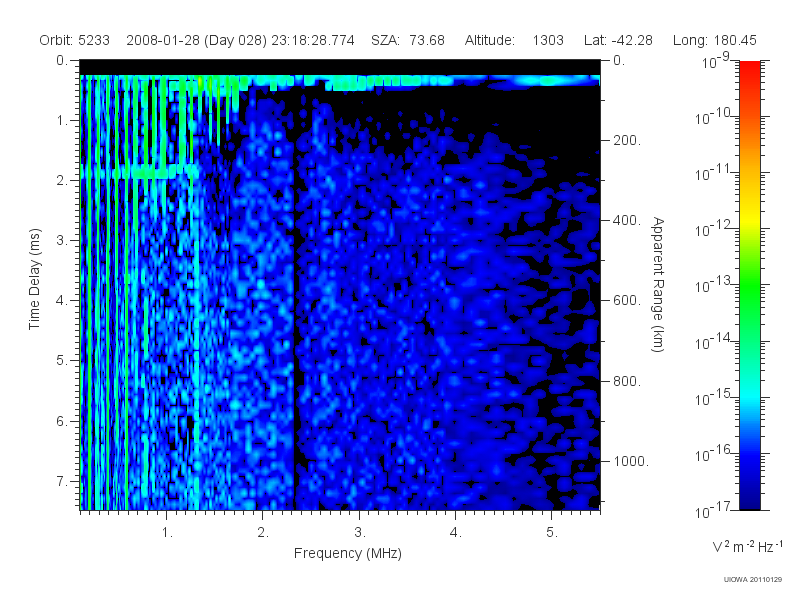Click the cyan surface reflection near 5 MHz
This screenshot has height=600, width=800.
click(546, 81)
